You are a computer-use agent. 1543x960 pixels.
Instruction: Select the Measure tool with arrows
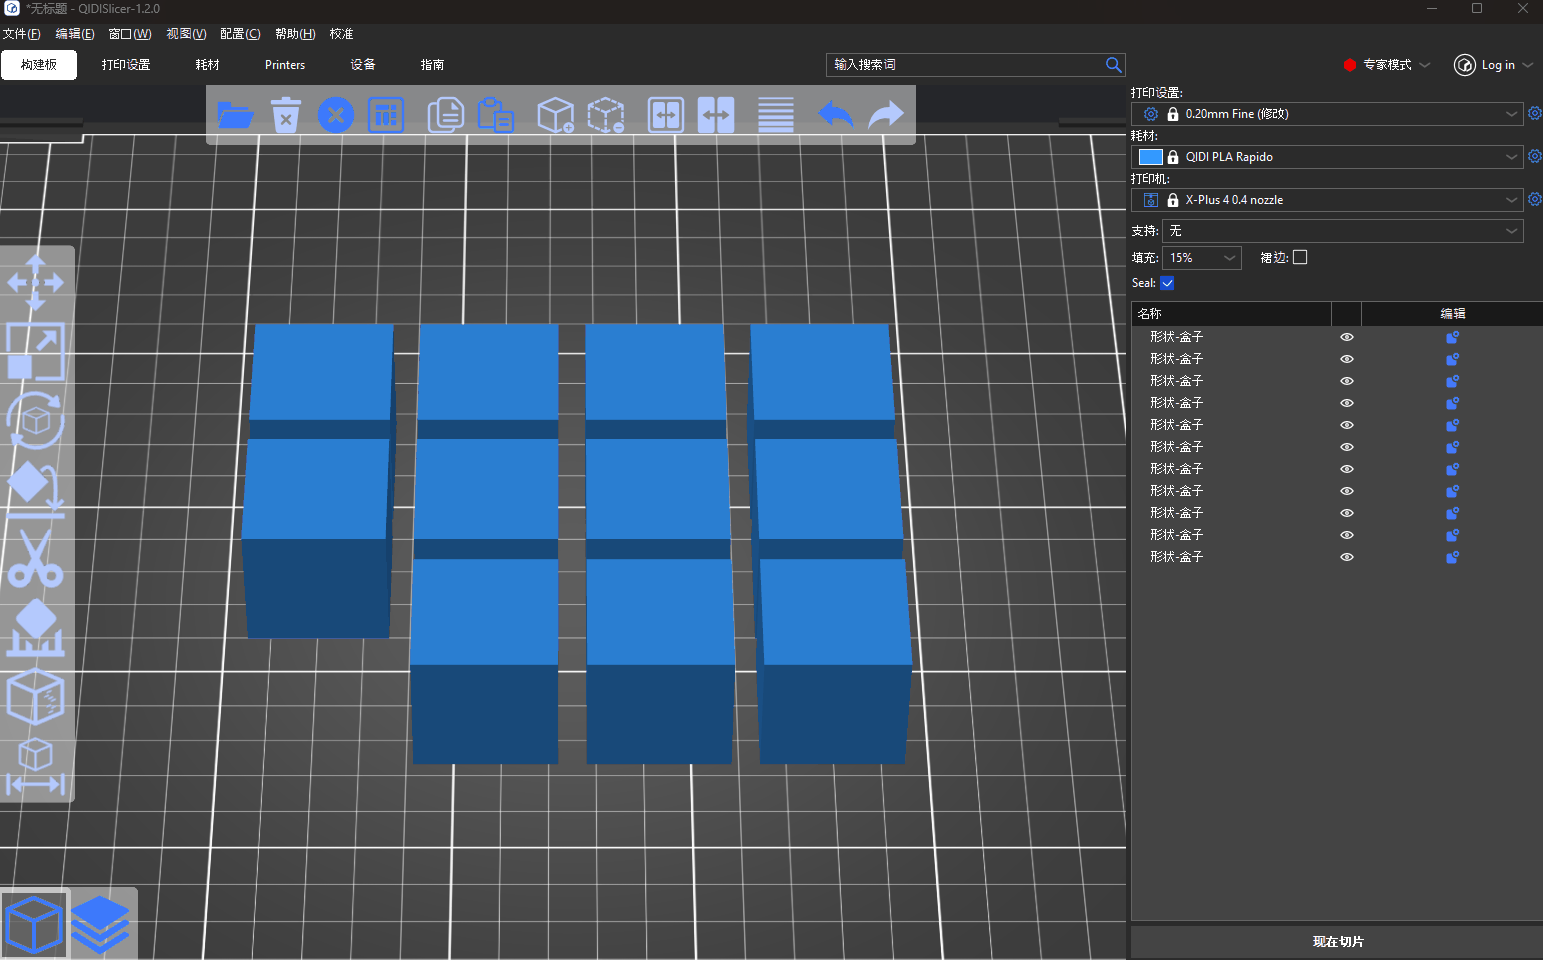click(x=36, y=767)
